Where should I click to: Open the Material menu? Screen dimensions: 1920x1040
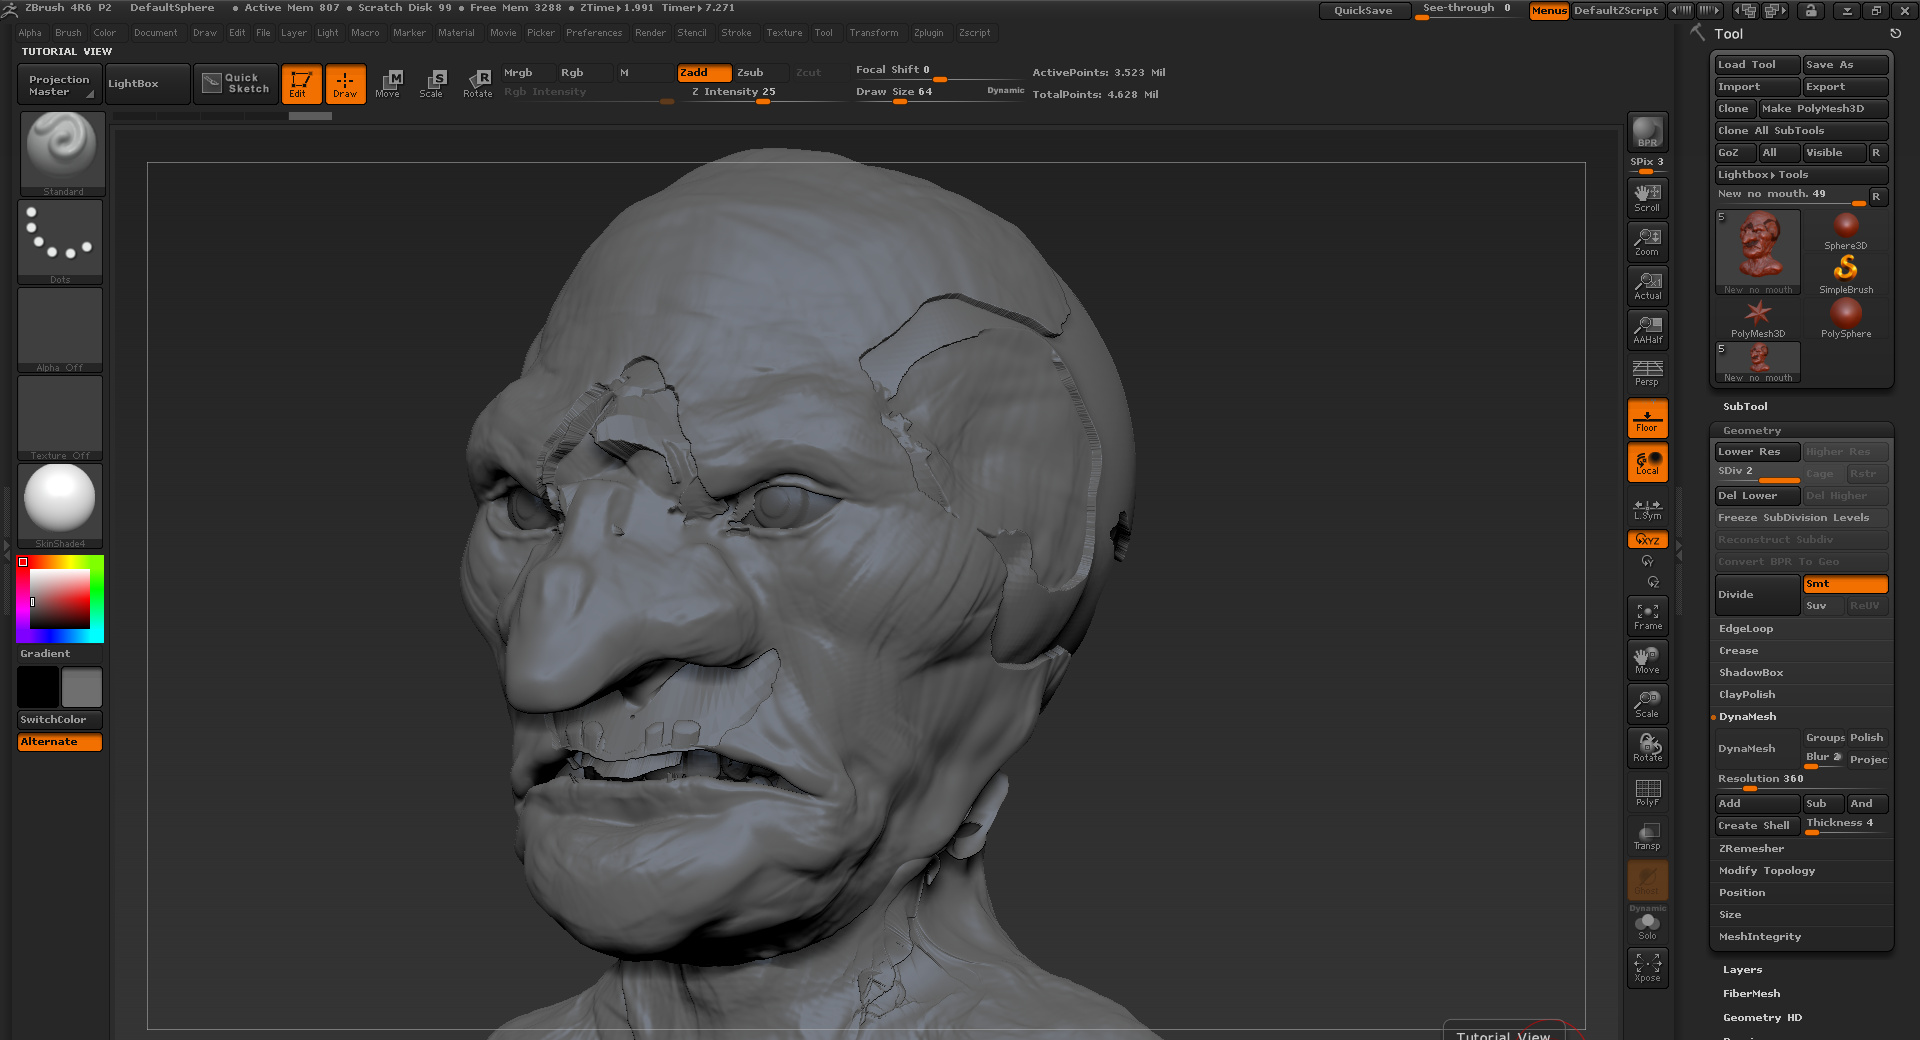pos(456,33)
